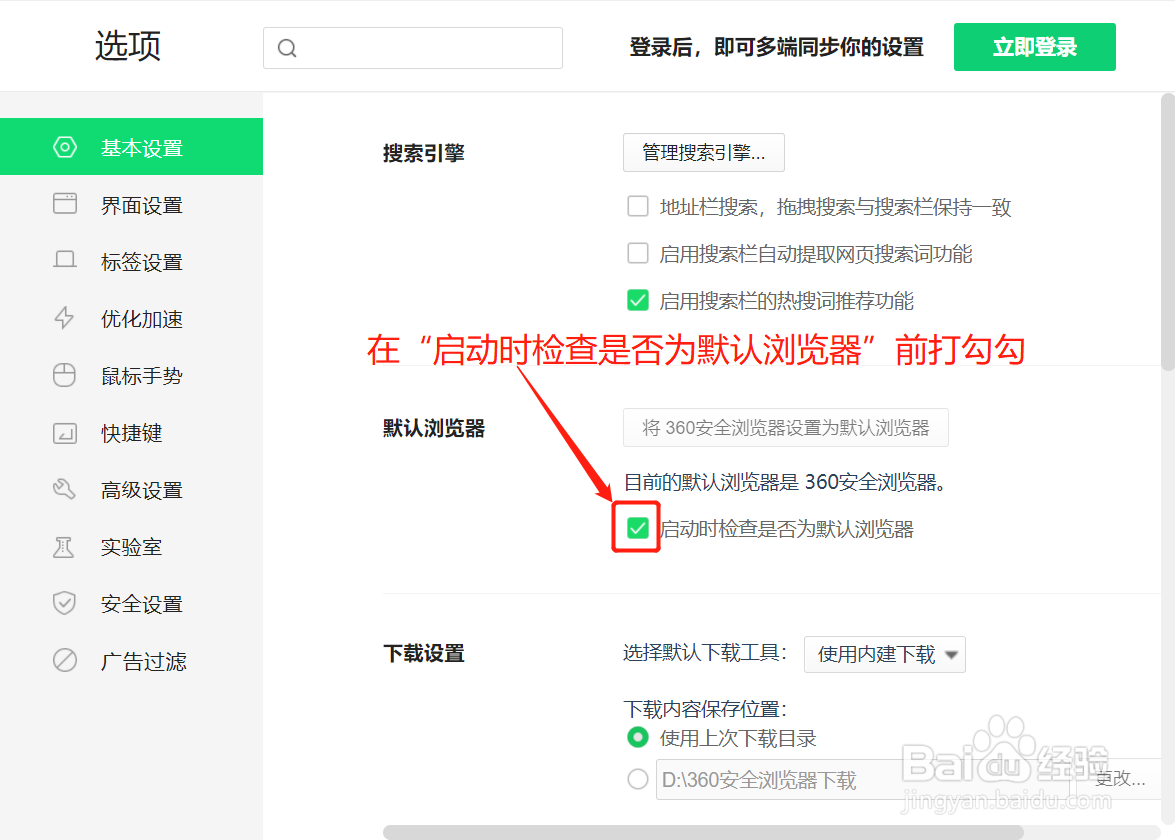This screenshot has width=1175, height=840.
Task: Select 使用上次下载目录 radio button
Action: pyautogui.click(x=638, y=737)
